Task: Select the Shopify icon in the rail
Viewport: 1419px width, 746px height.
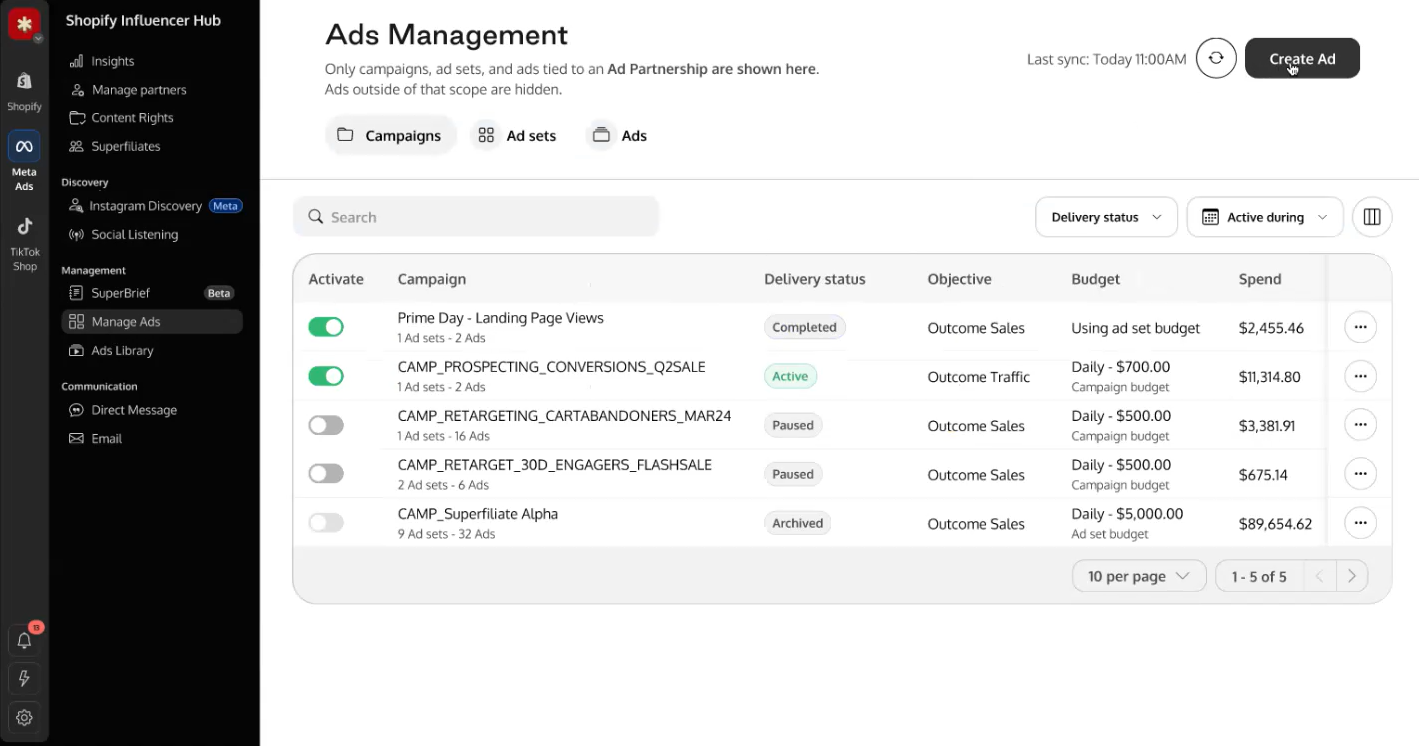Action: [24, 90]
